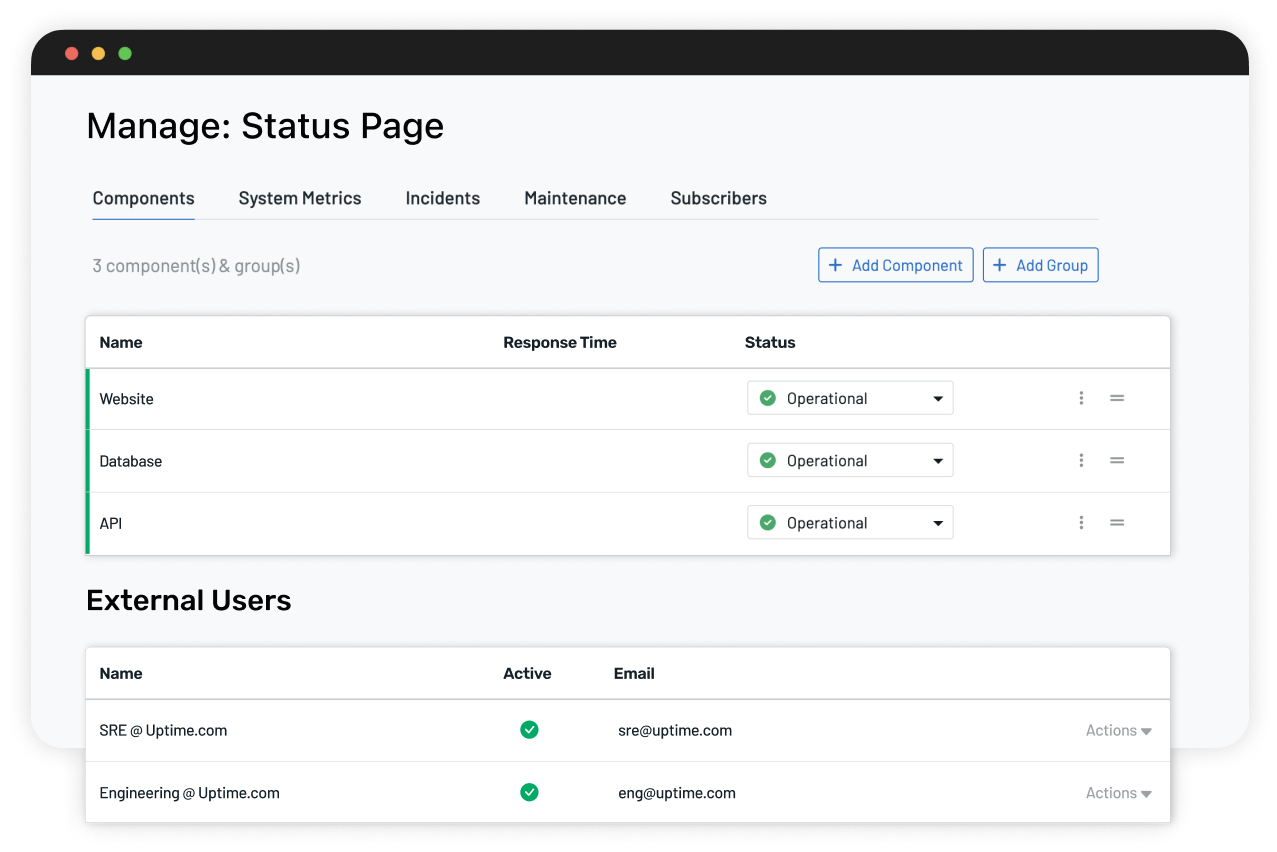The image size is (1277, 852).
Task: Click the eng@uptime.com email
Action: [677, 793]
